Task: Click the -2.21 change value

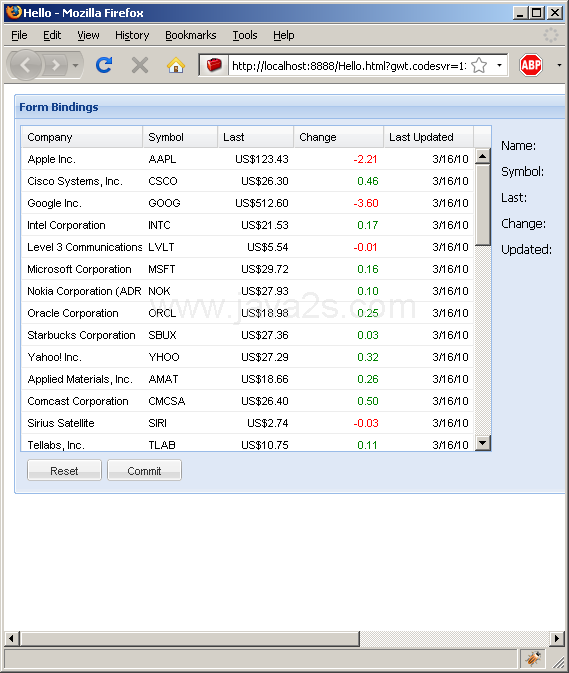Action: tap(365, 159)
